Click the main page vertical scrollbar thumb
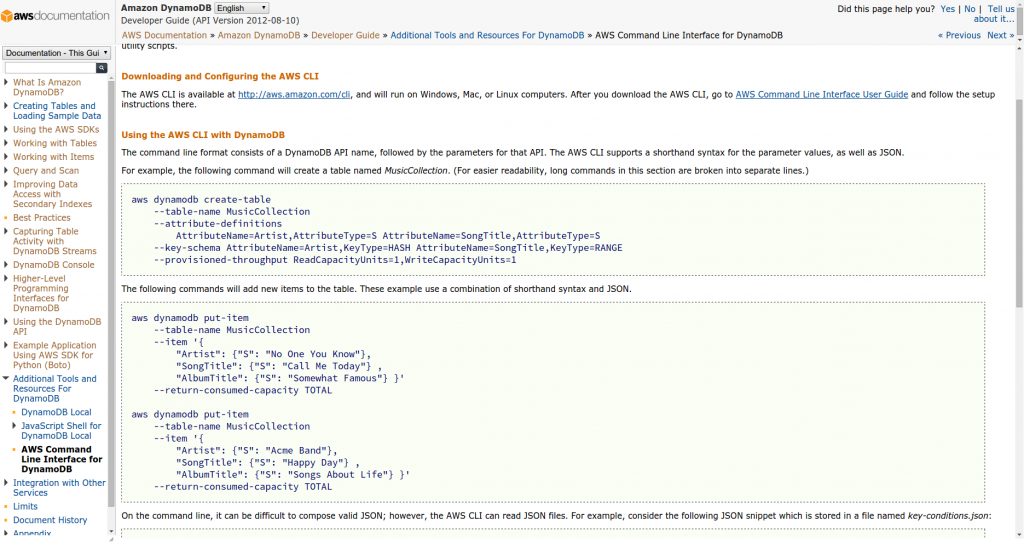 (x=1019, y=204)
